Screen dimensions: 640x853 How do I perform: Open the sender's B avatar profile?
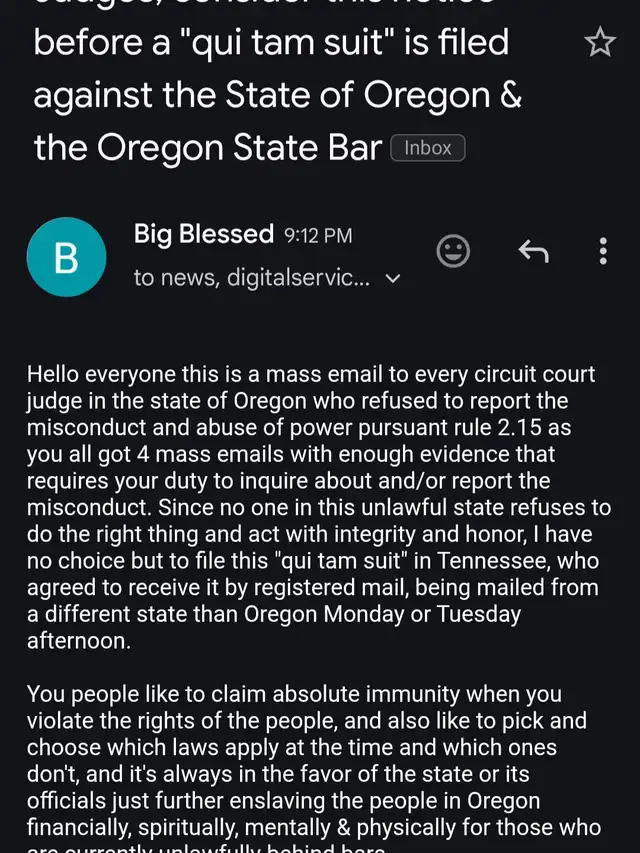[x=66, y=257]
